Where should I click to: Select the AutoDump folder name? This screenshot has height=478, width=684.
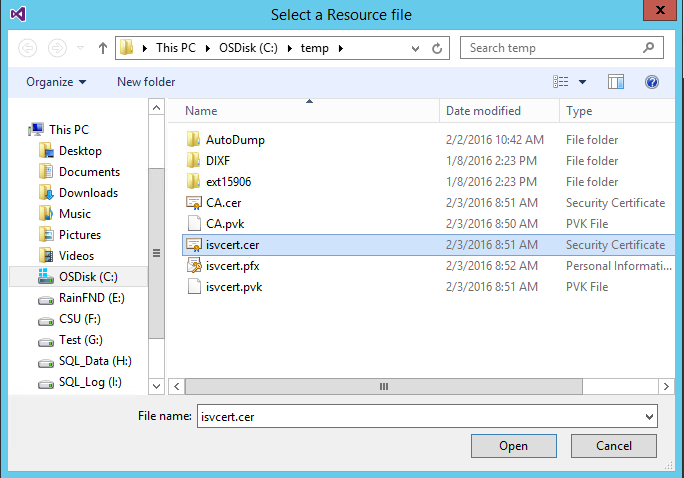[235, 140]
